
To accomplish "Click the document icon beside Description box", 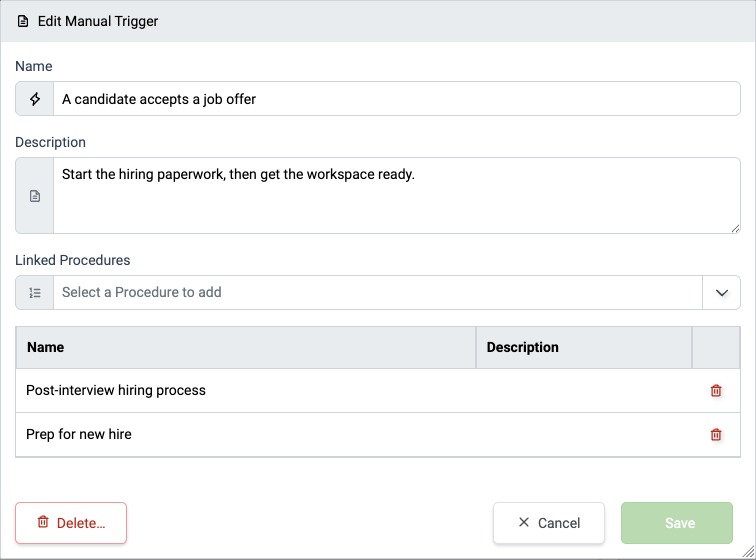I will coord(35,196).
